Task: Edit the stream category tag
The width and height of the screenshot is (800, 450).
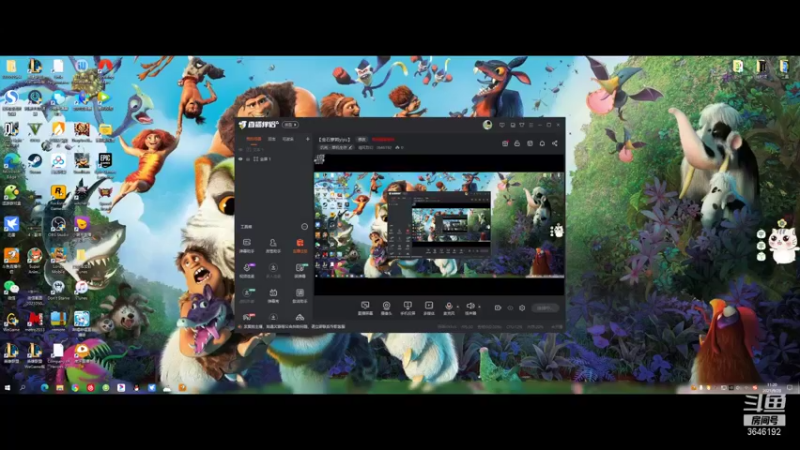Action: (x=336, y=147)
